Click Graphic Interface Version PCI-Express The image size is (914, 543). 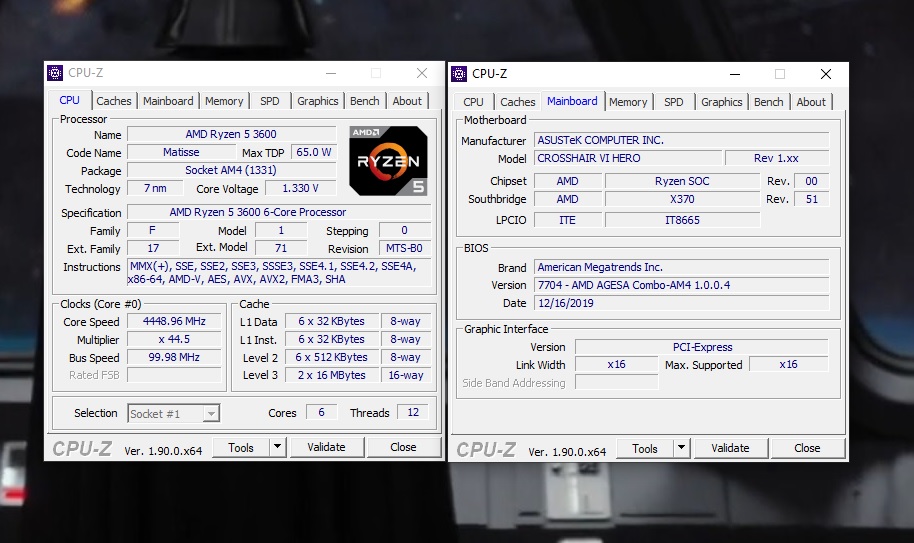[x=702, y=347]
